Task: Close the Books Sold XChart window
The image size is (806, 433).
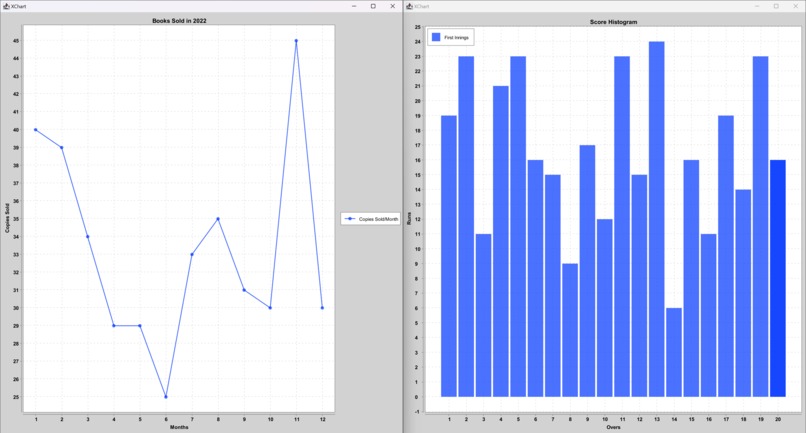Action: click(x=393, y=6)
